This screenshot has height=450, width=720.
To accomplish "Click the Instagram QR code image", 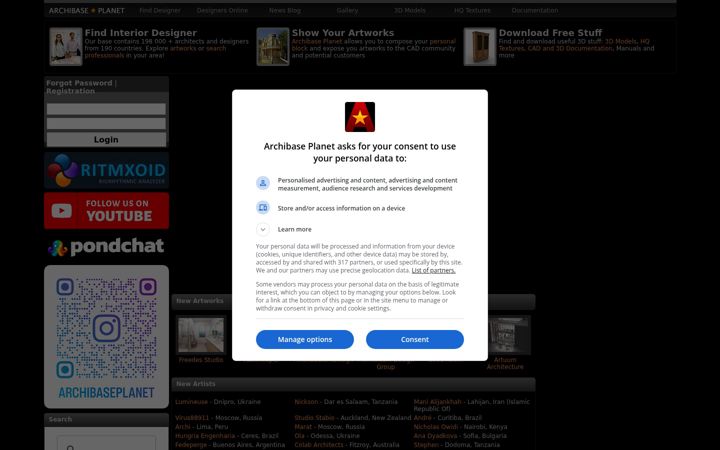I will coord(107,337).
